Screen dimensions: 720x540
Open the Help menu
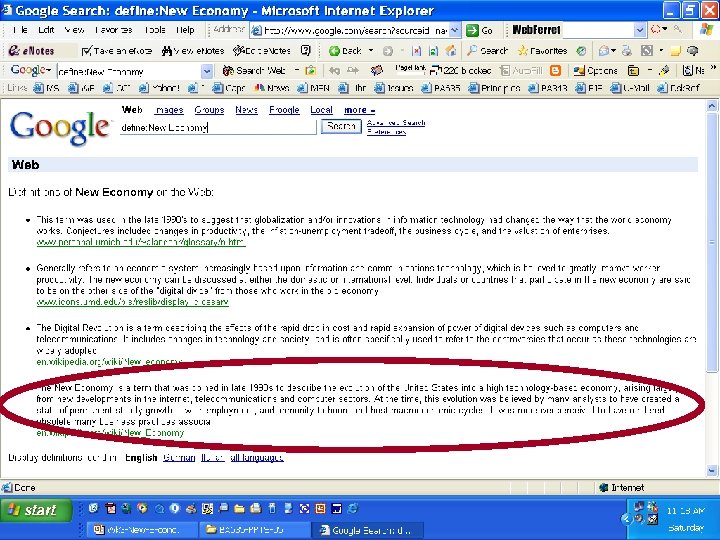(x=185, y=30)
